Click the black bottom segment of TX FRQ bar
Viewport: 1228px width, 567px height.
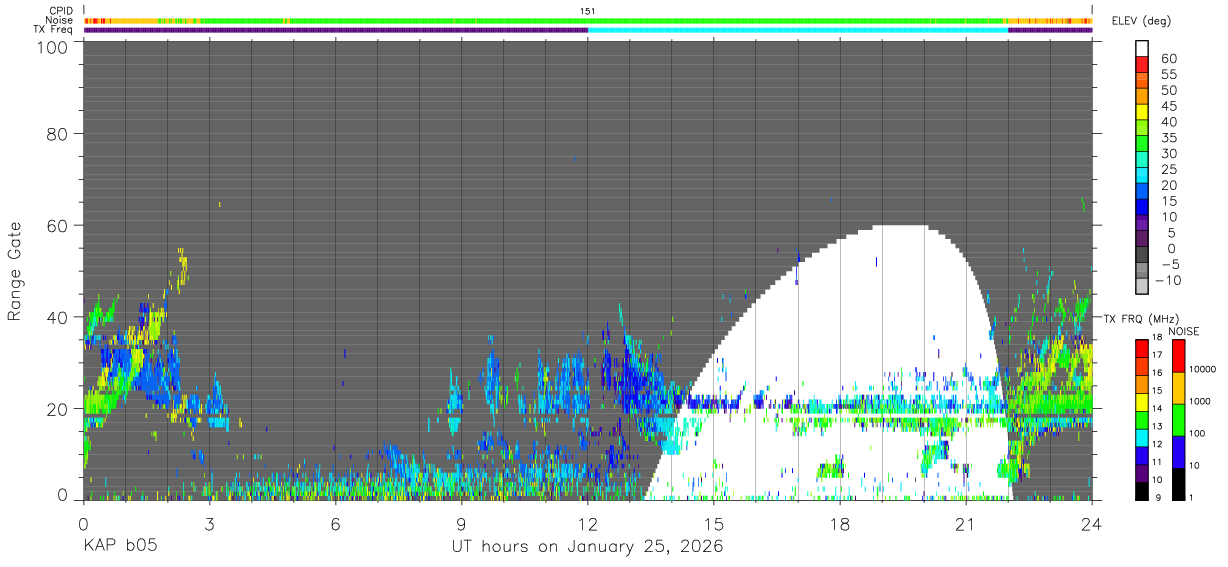1142,489
